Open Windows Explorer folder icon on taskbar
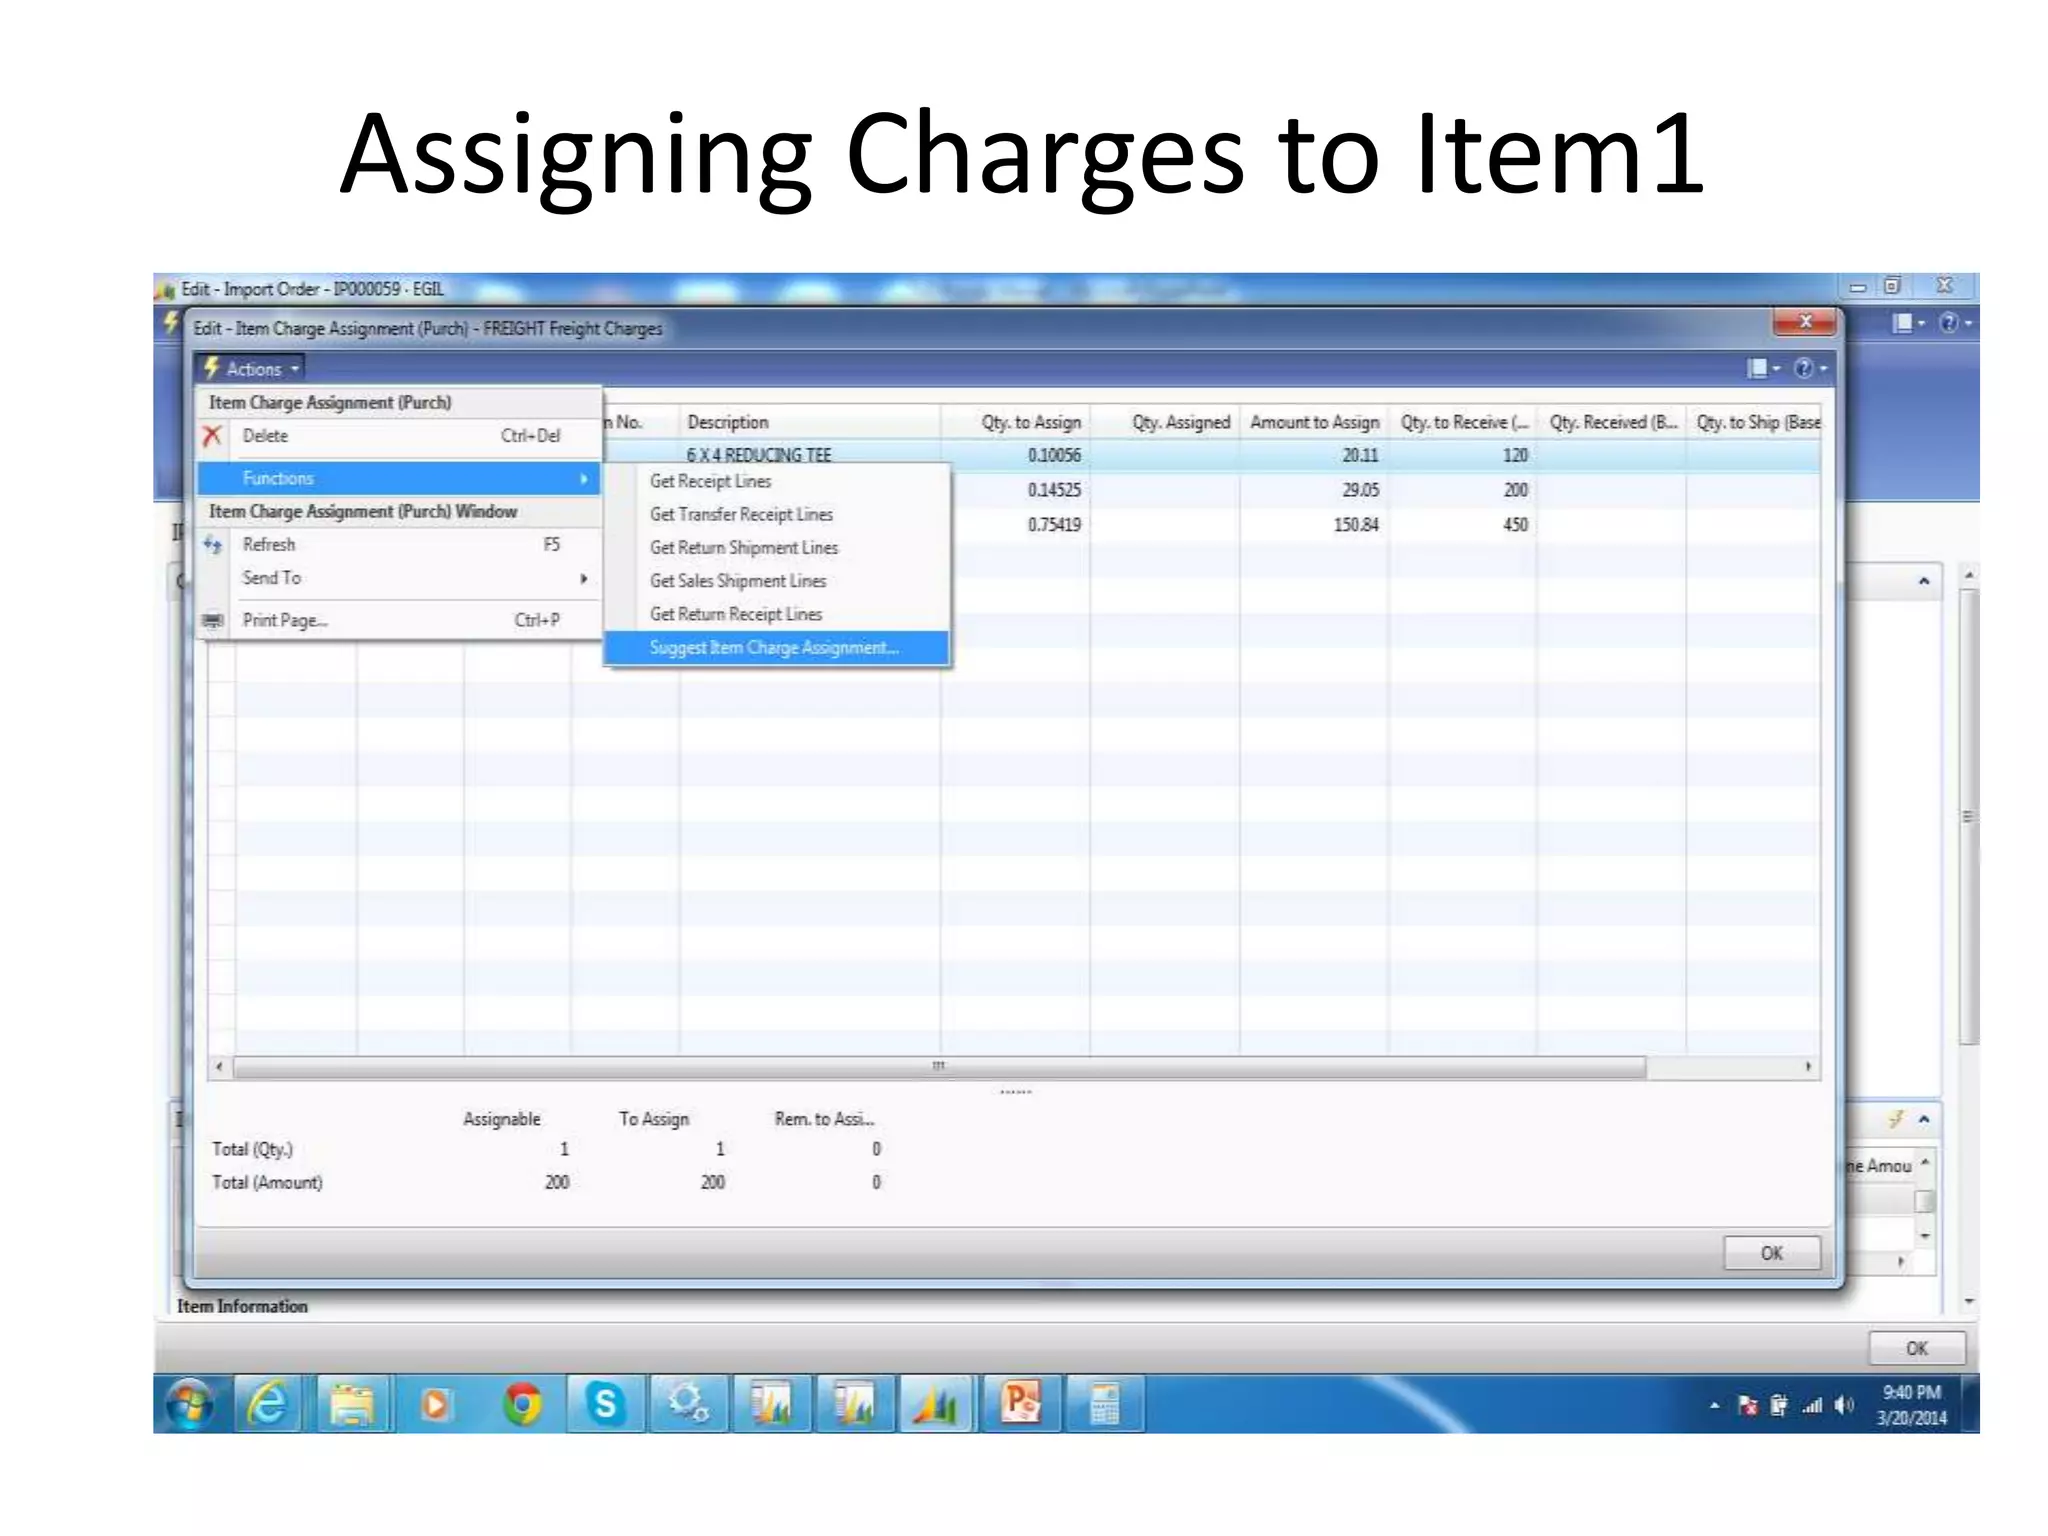Viewport: 2048px width, 1536px height. 352,1404
